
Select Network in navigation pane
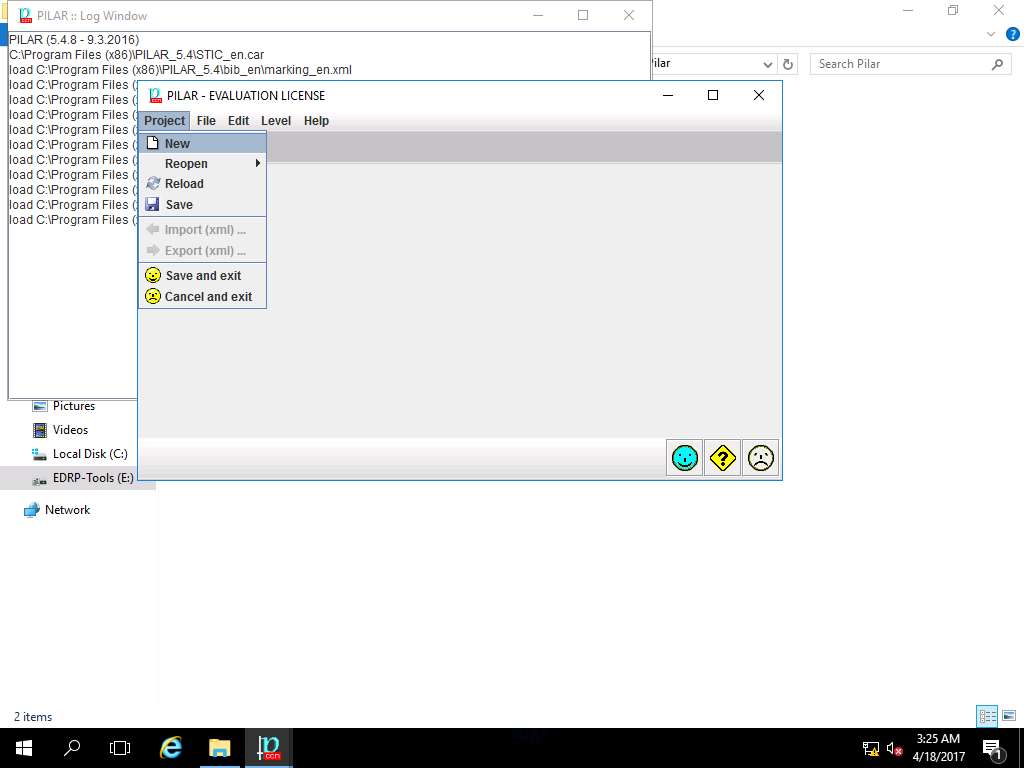point(67,510)
